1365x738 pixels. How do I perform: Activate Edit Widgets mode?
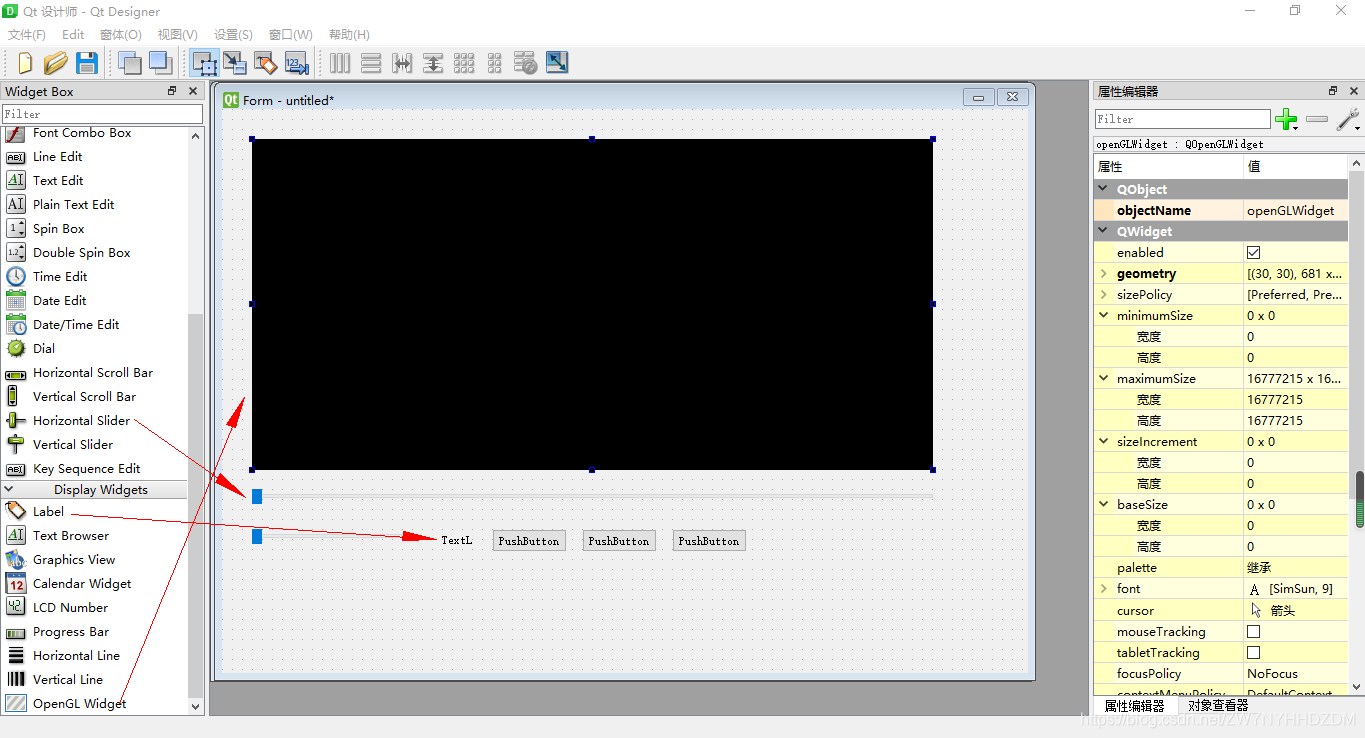point(204,63)
